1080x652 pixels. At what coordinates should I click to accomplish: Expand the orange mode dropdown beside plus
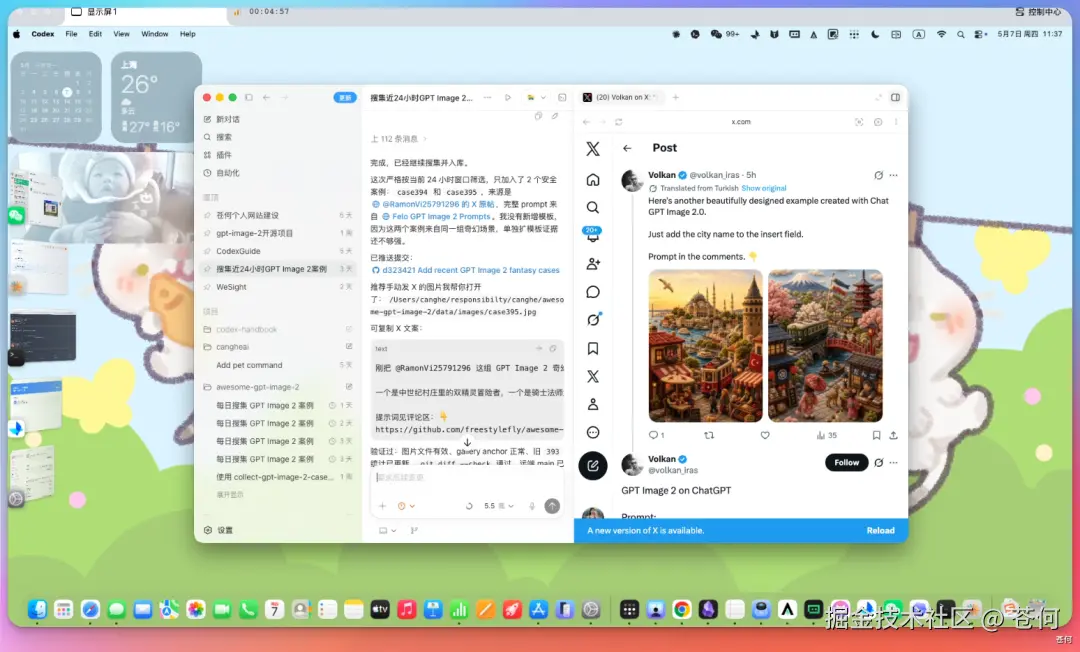pyautogui.click(x=406, y=506)
